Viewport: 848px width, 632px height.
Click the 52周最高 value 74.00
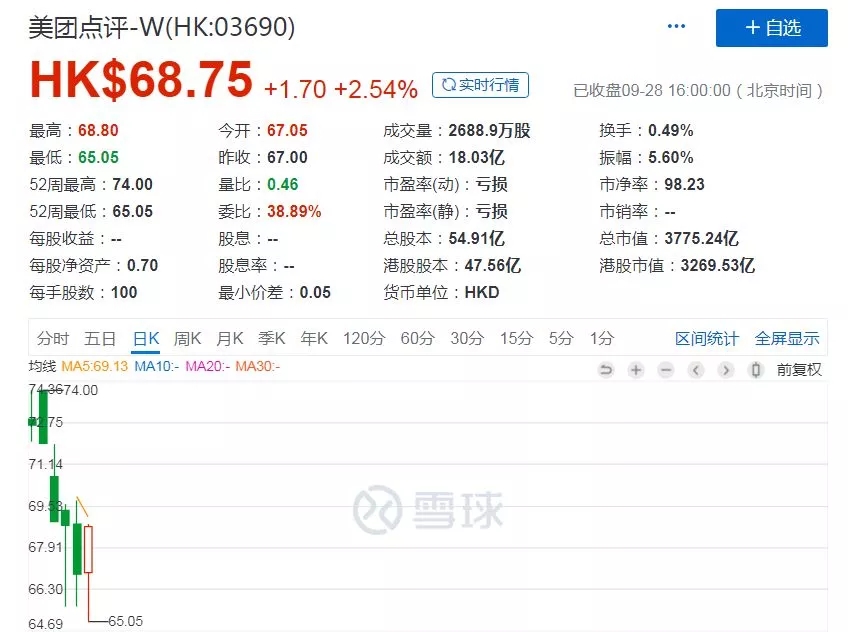tap(132, 184)
